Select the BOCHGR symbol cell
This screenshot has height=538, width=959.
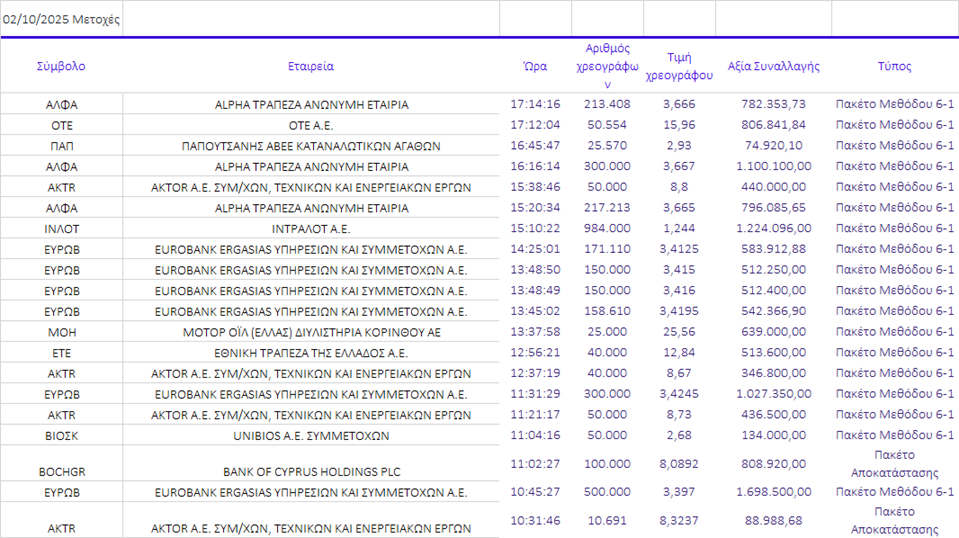62,472
